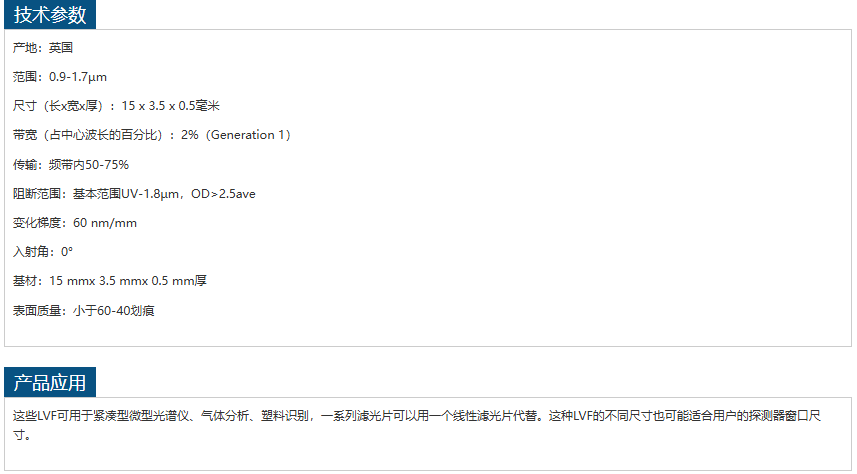Click the text 紧凑型微型光谱仪 in the paragraph

tap(140, 416)
